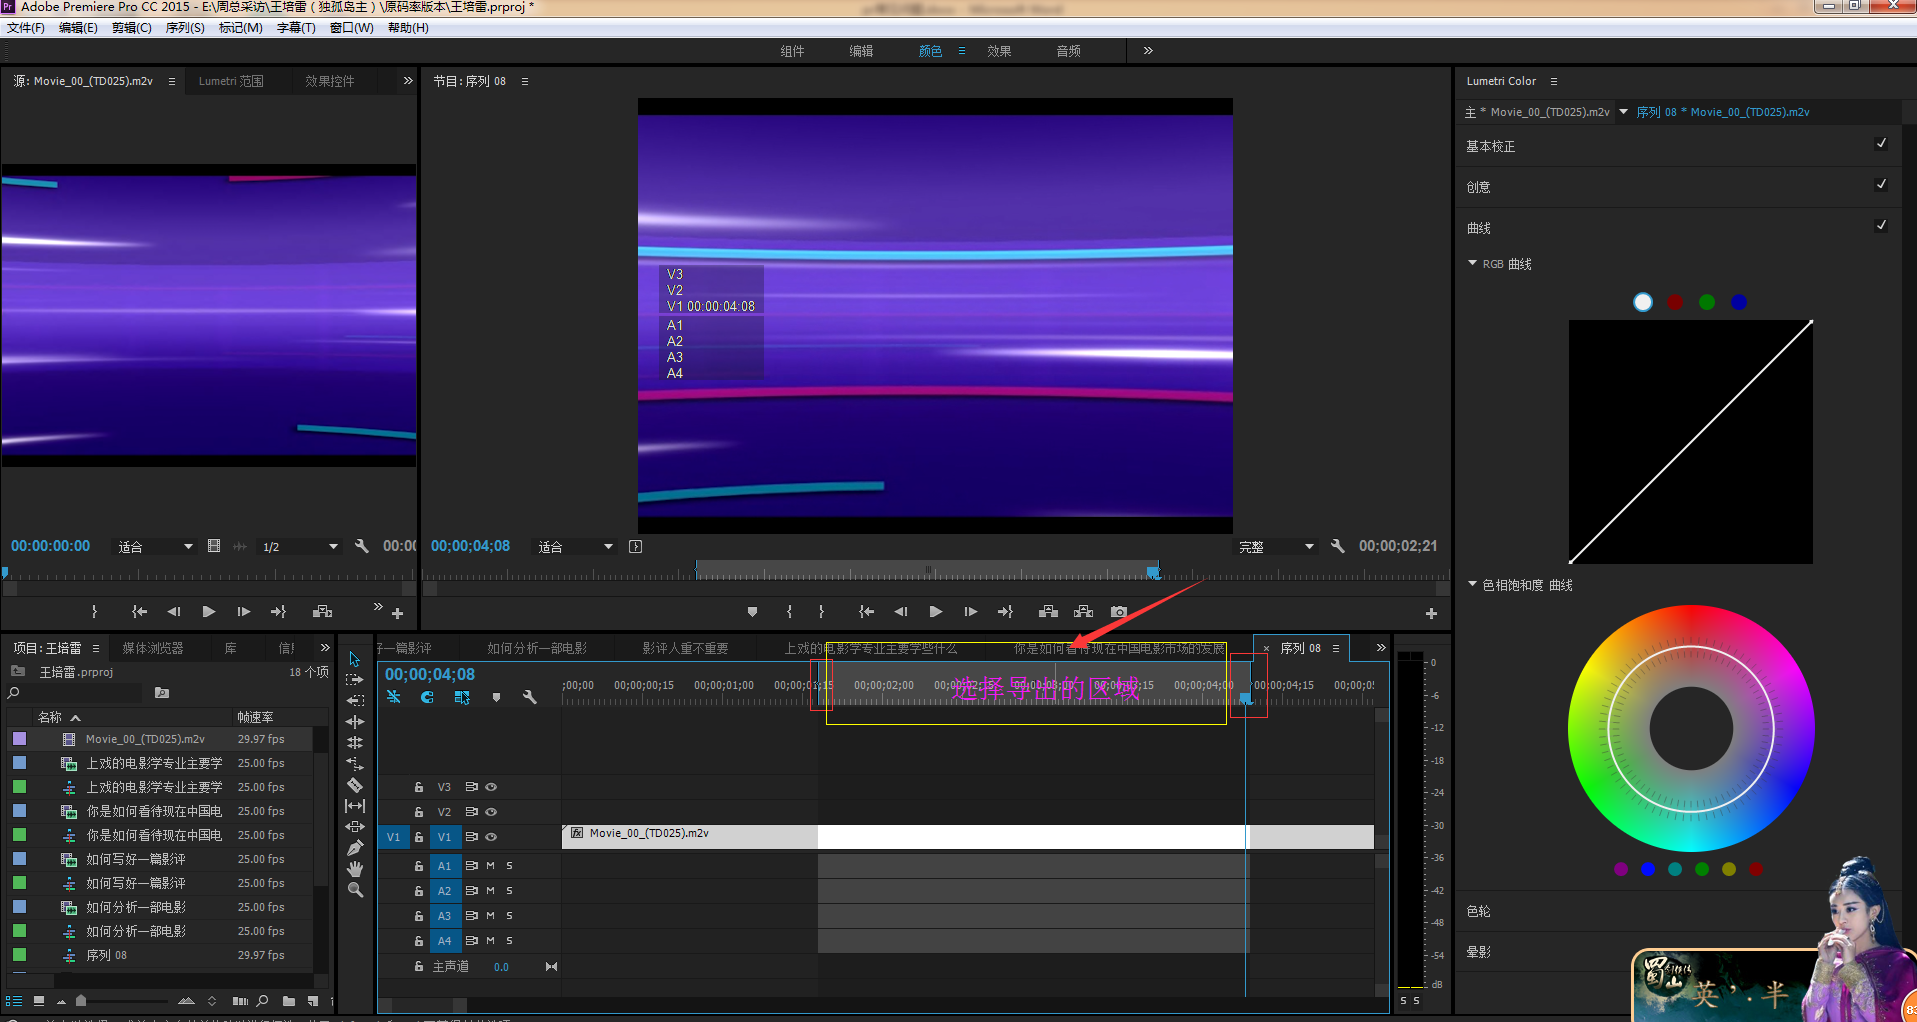The image size is (1917, 1022).
Task: Select the Razor tool in the toolbar
Action: pyautogui.click(x=355, y=785)
